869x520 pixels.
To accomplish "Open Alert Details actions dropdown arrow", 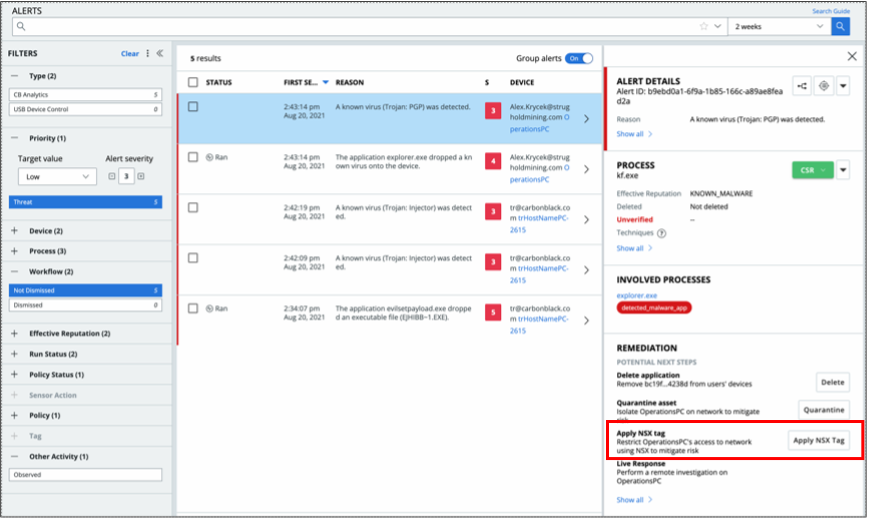I will [843, 86].
